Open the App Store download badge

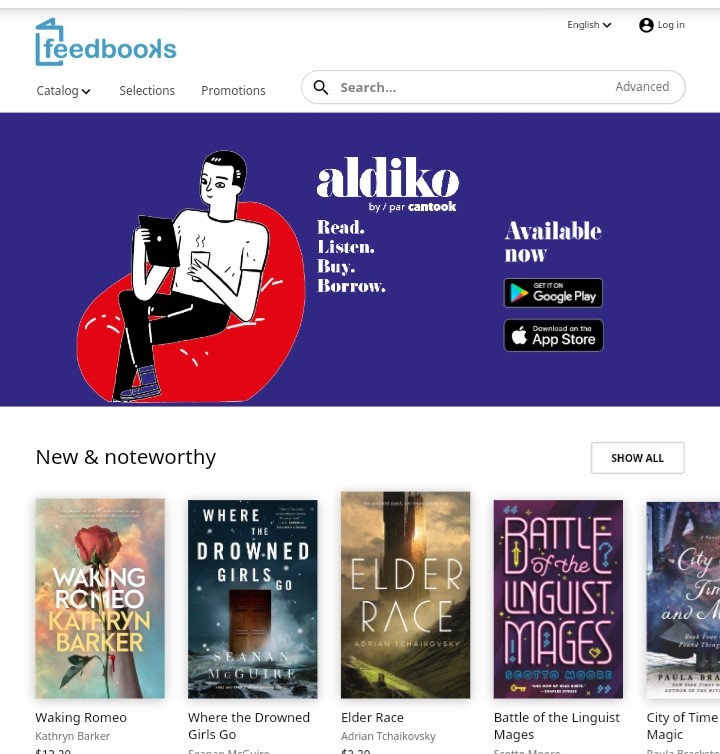coord(553,335)
